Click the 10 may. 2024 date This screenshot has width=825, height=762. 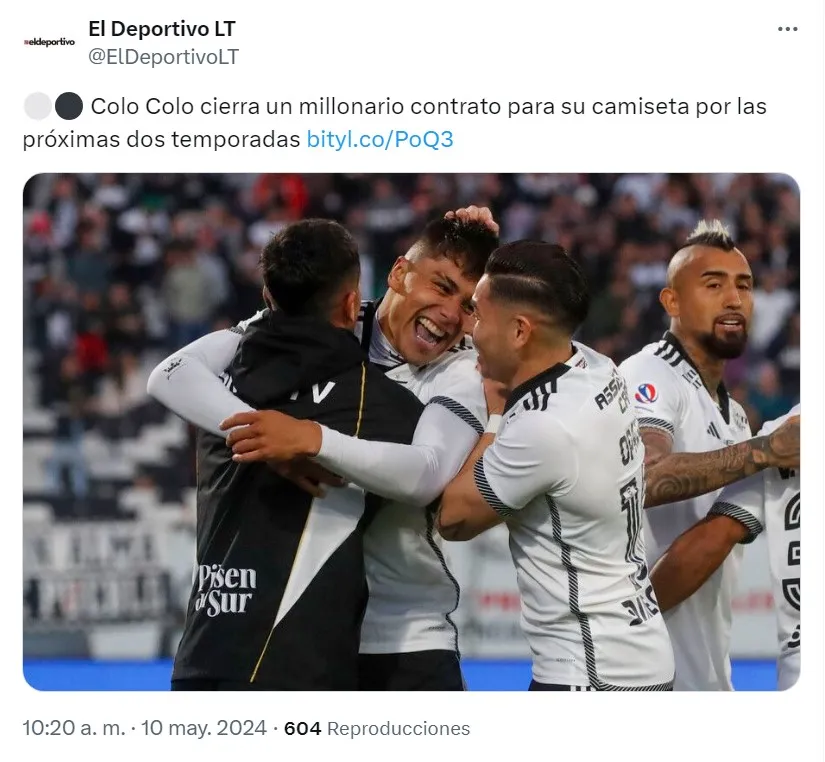point(204,728)
